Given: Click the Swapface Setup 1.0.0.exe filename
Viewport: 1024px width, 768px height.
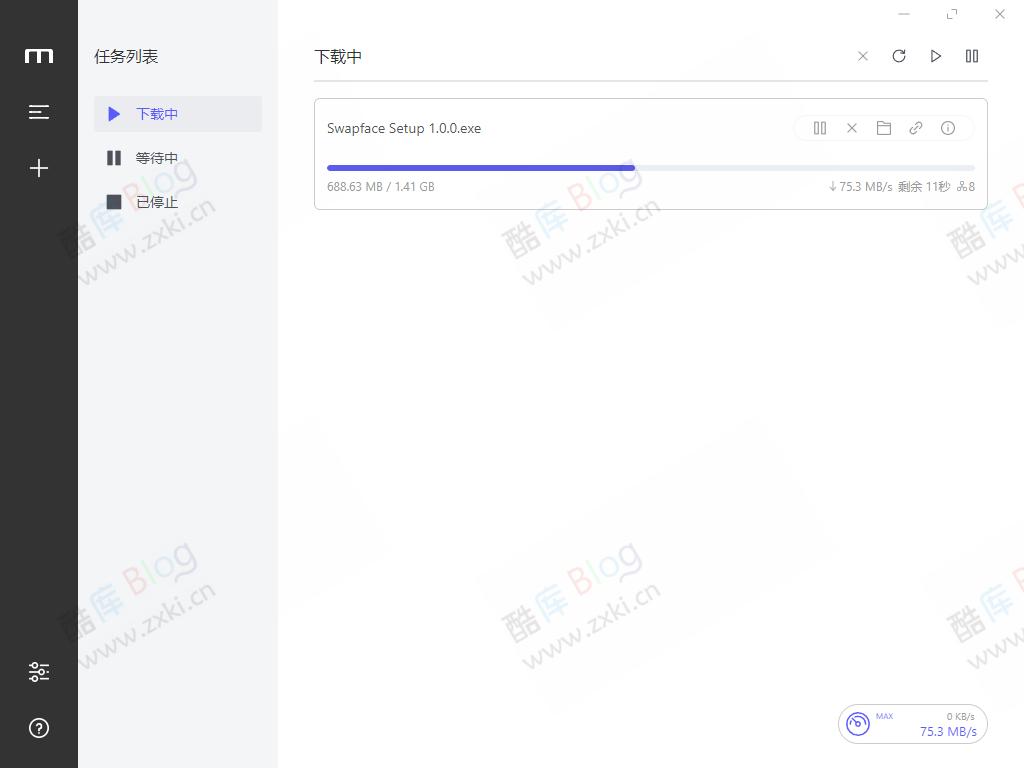Looking at the screenshot, I should [x=404, y=128].
